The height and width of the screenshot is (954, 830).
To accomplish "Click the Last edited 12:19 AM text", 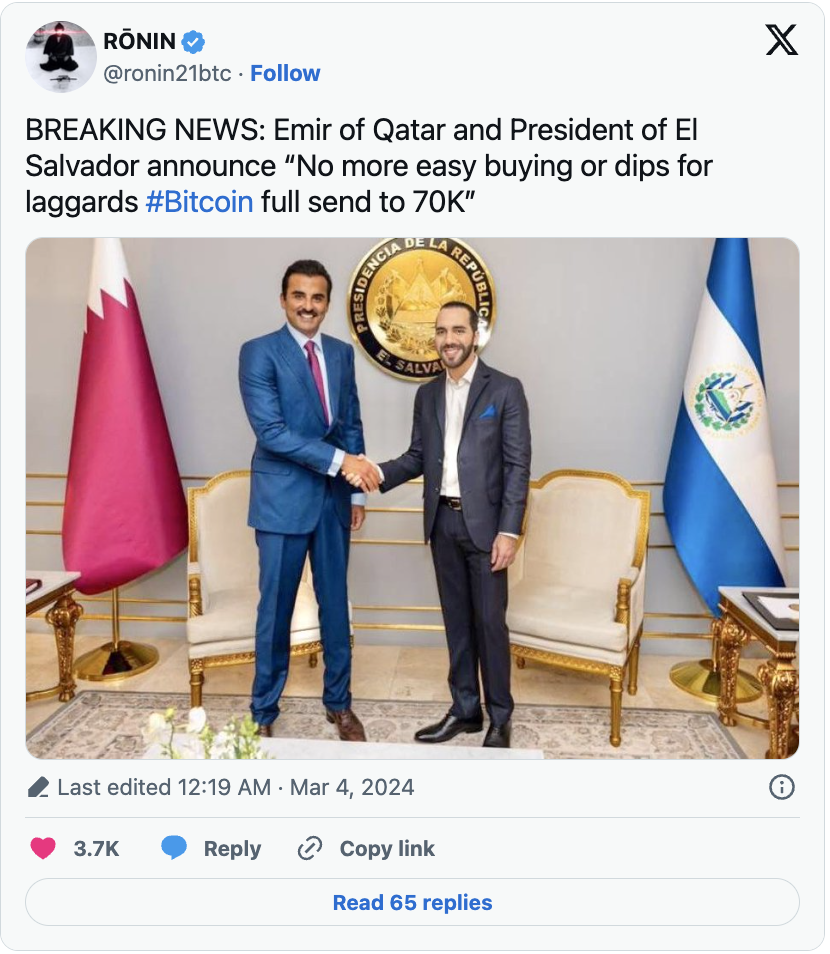I will (x=164, y=787).
